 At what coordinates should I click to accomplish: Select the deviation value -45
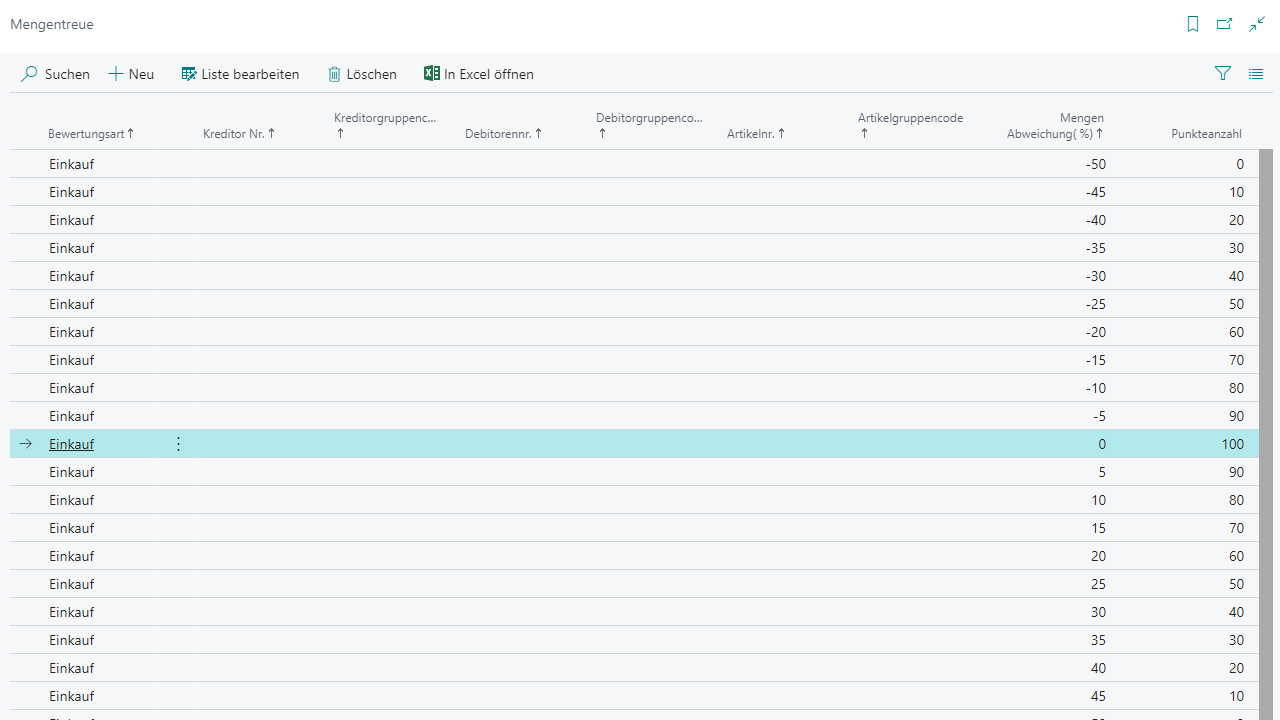tap(1095, 192)
